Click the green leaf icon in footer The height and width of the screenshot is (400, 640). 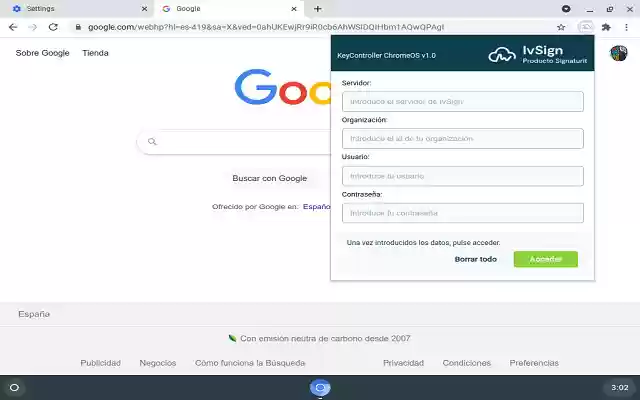point(233,338)
